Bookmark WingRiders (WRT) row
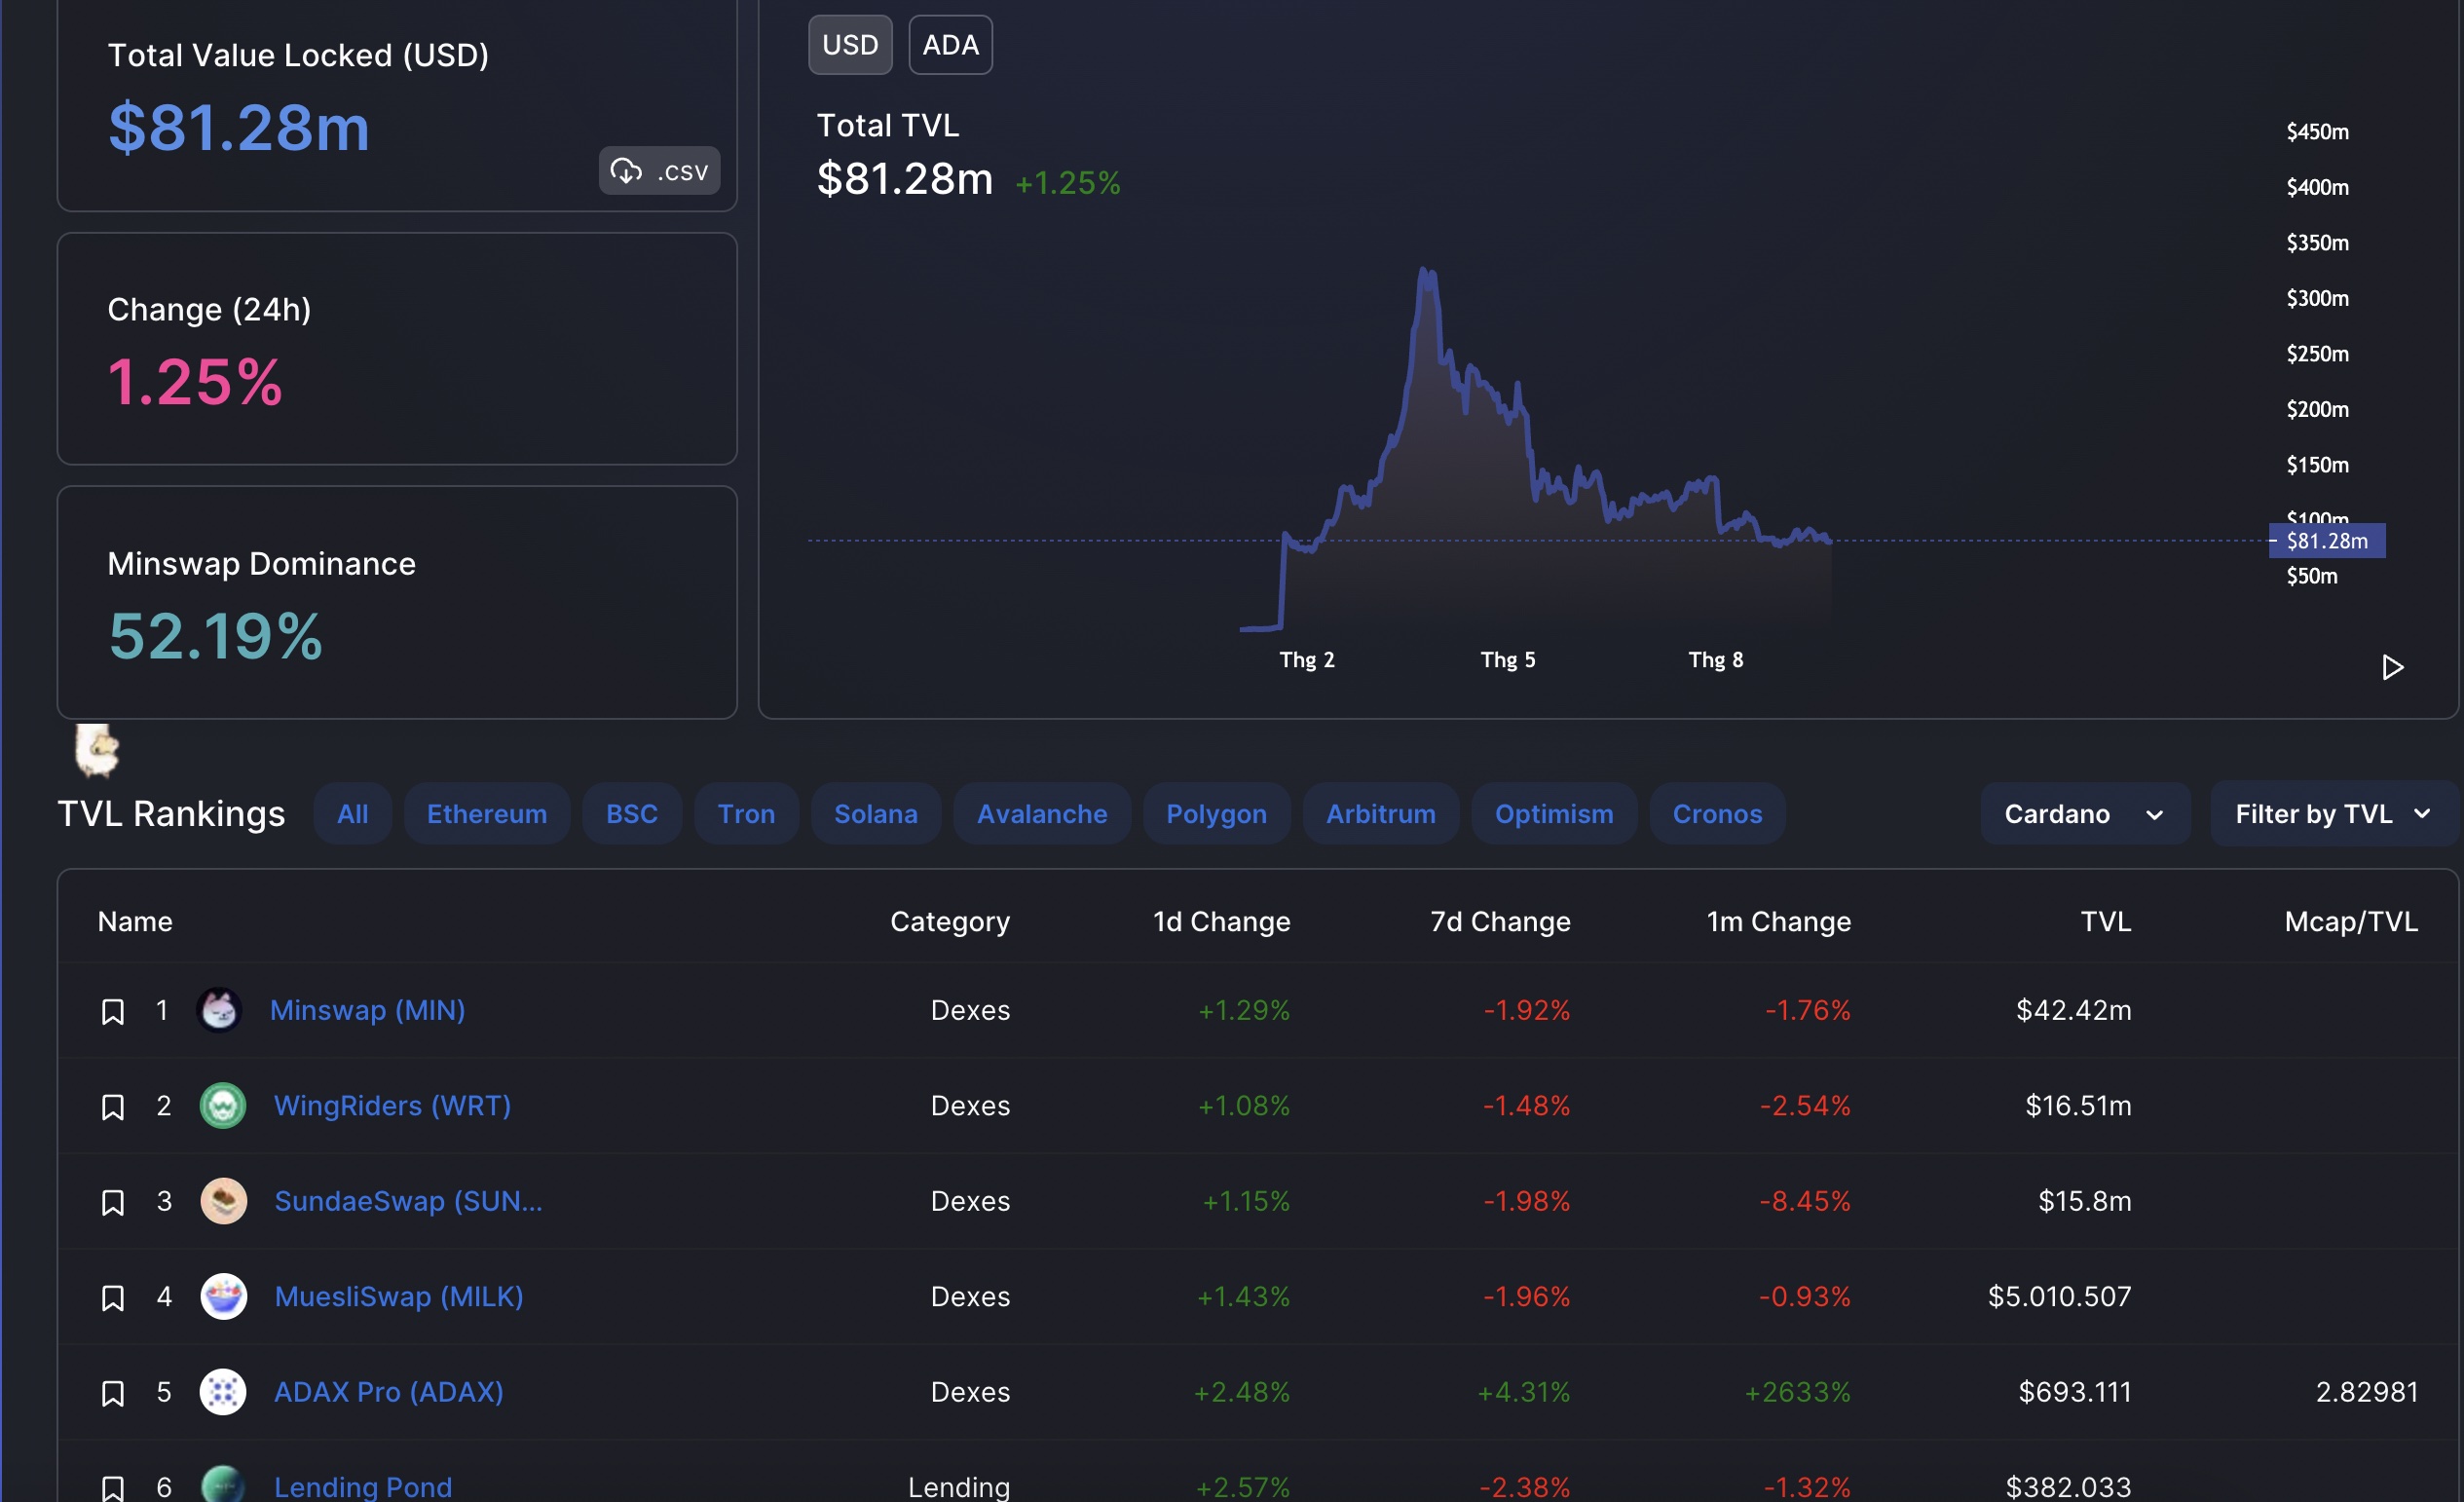The image size is (2464, 1502). (x=113, y=1107)
